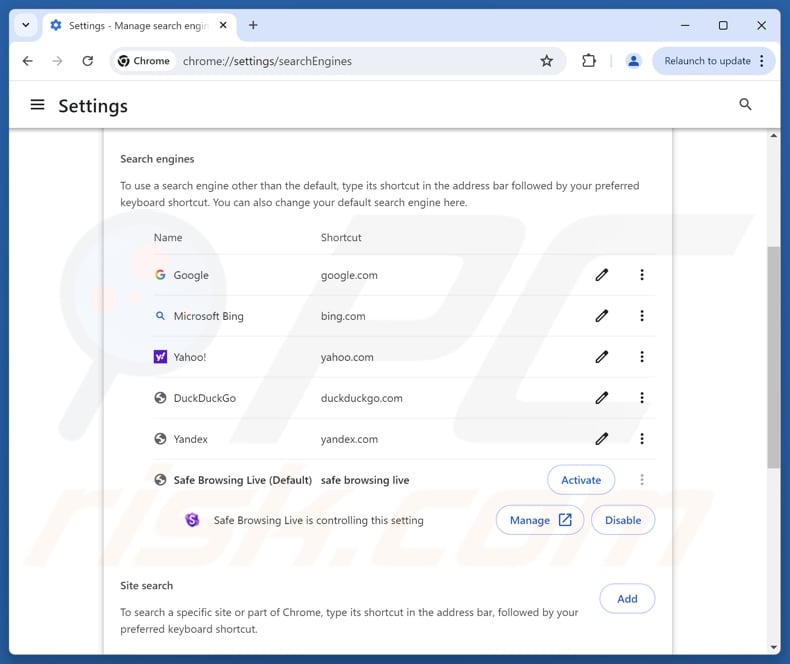Click the yandex.com shortcut text
The image size is (790, 664).
coord(349,439)
